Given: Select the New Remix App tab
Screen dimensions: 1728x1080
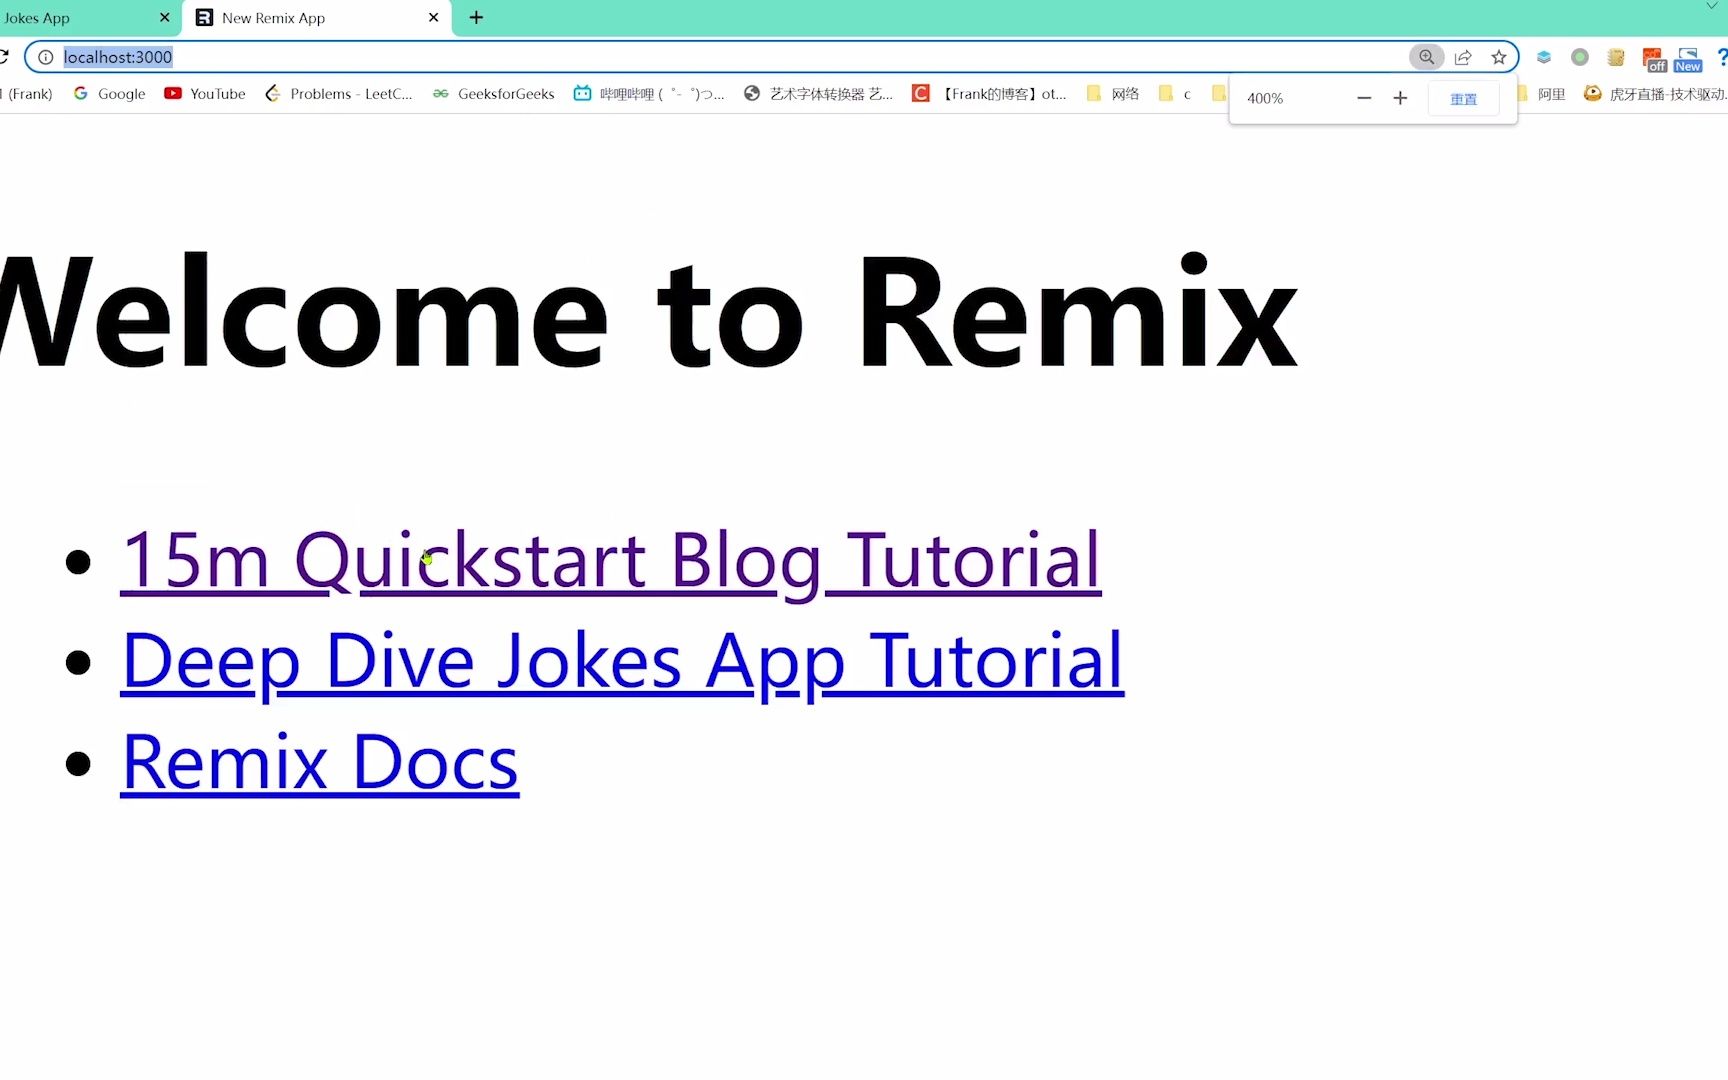Looking at the screenshot, I should point(317,18).
